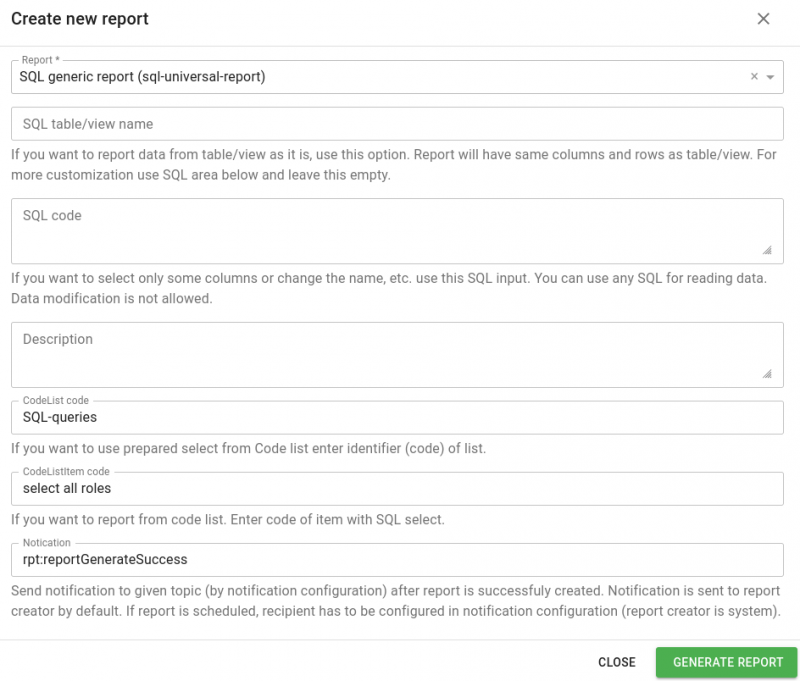Click the notification field with rpt:reportGenerateSuccess
The height and width of the screenshot is (681, 800).
(396, 560)
